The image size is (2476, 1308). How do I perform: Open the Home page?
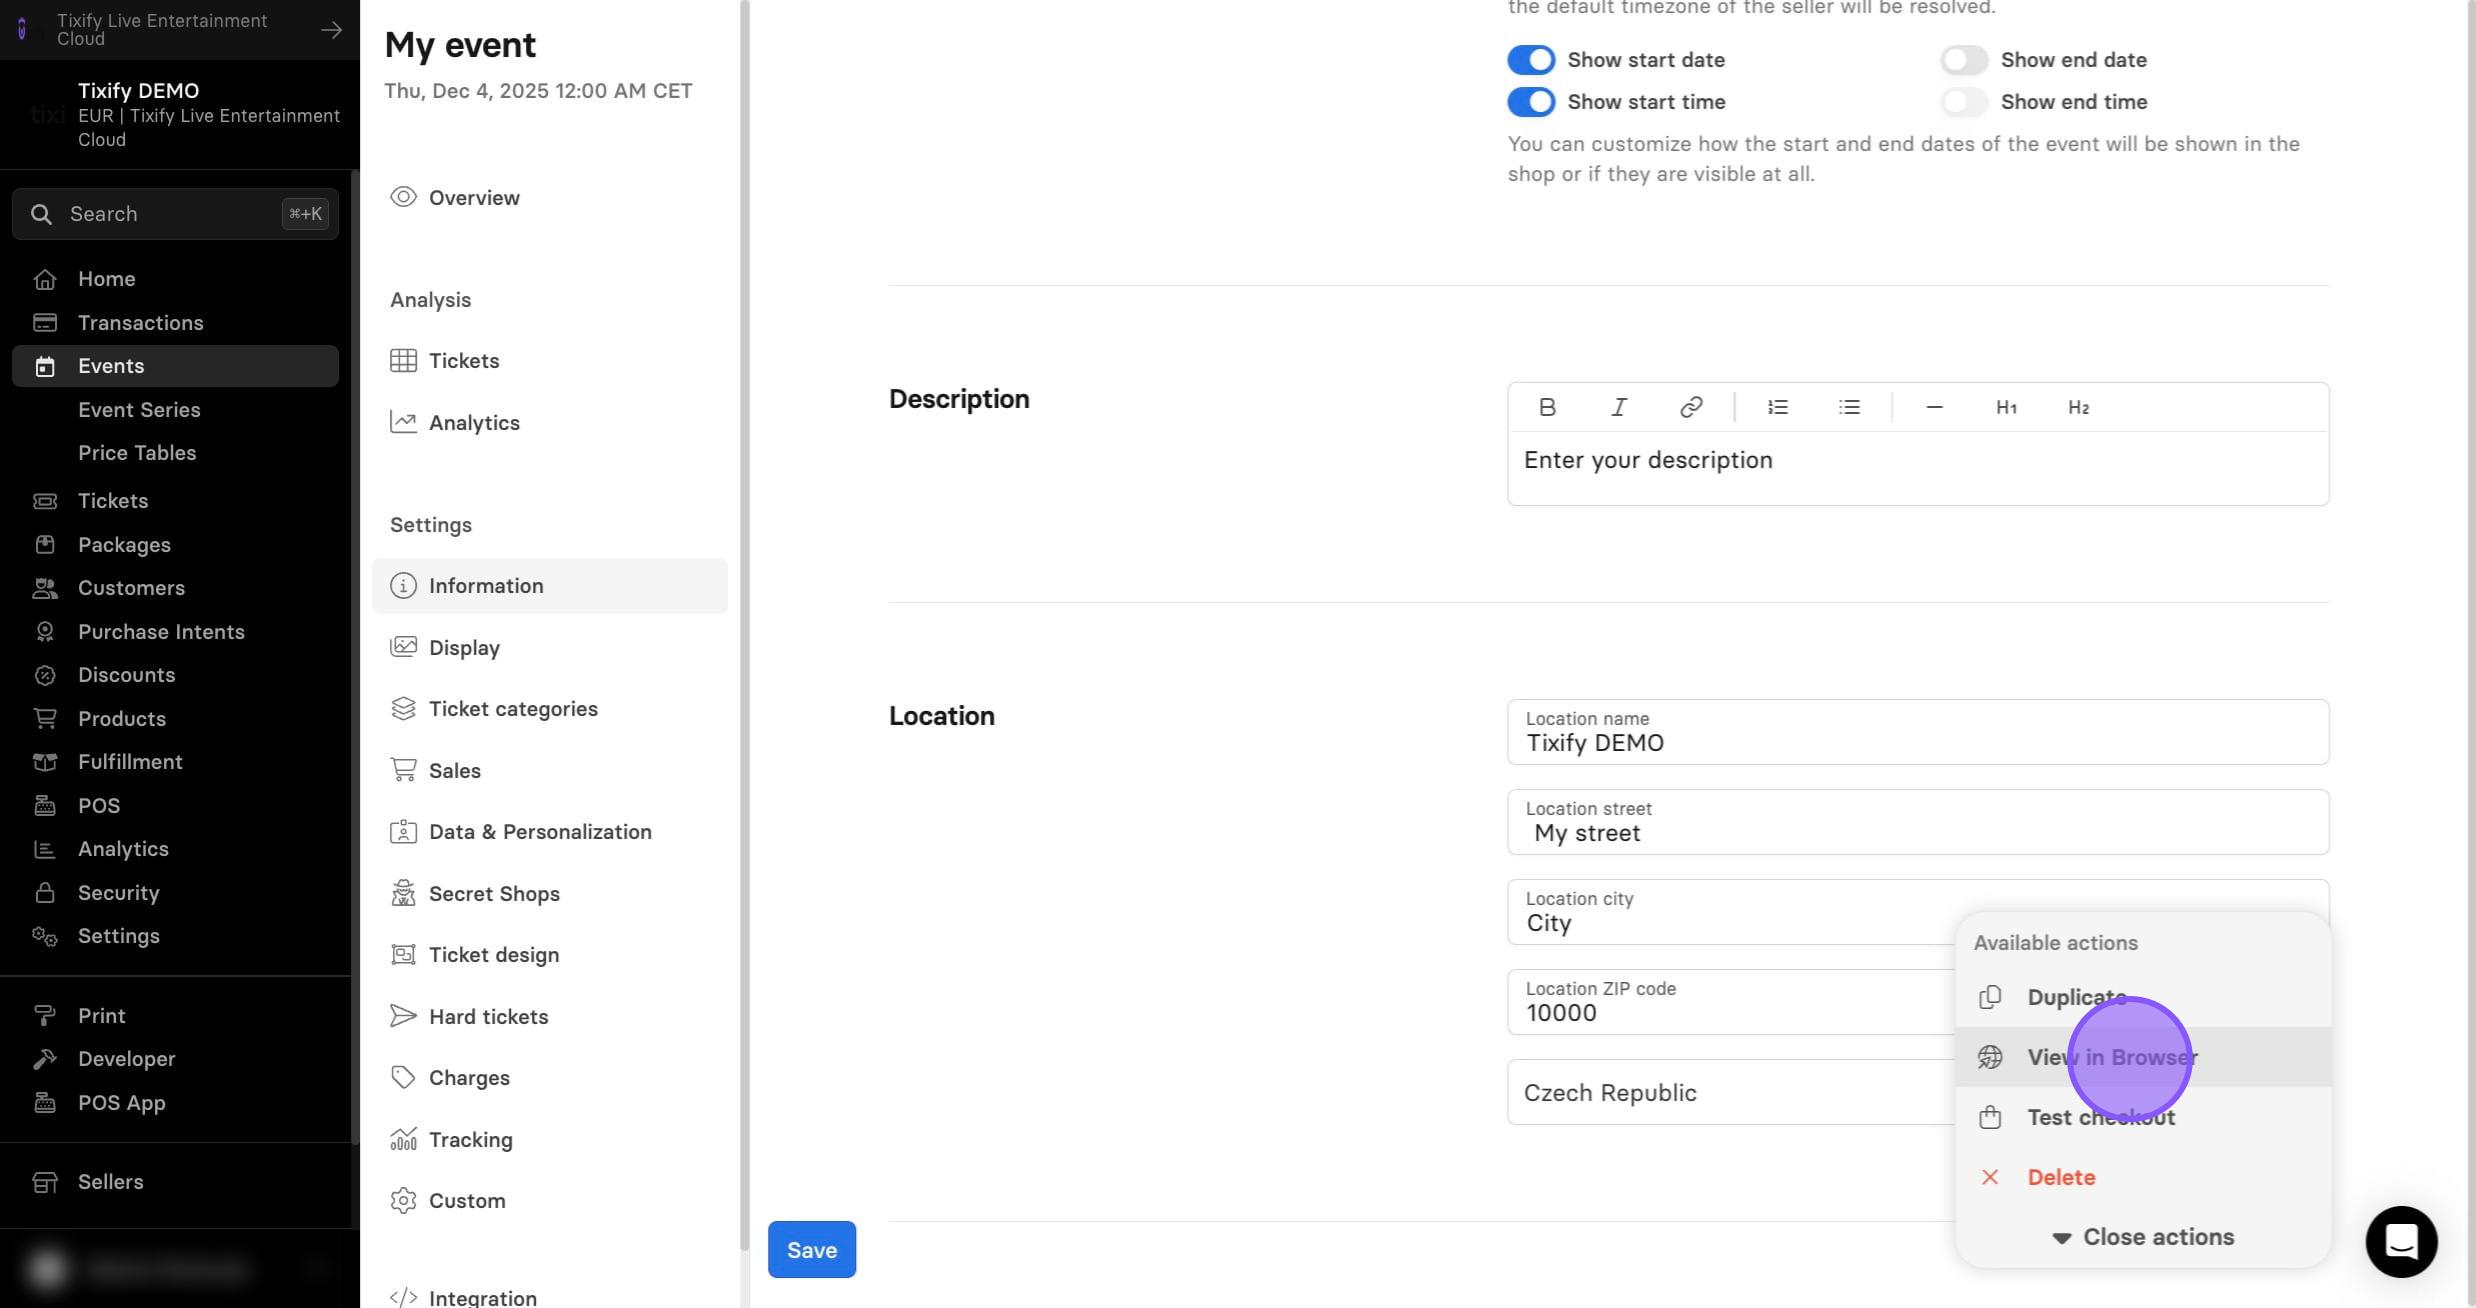pyautogui.click(x=175, y=279)
